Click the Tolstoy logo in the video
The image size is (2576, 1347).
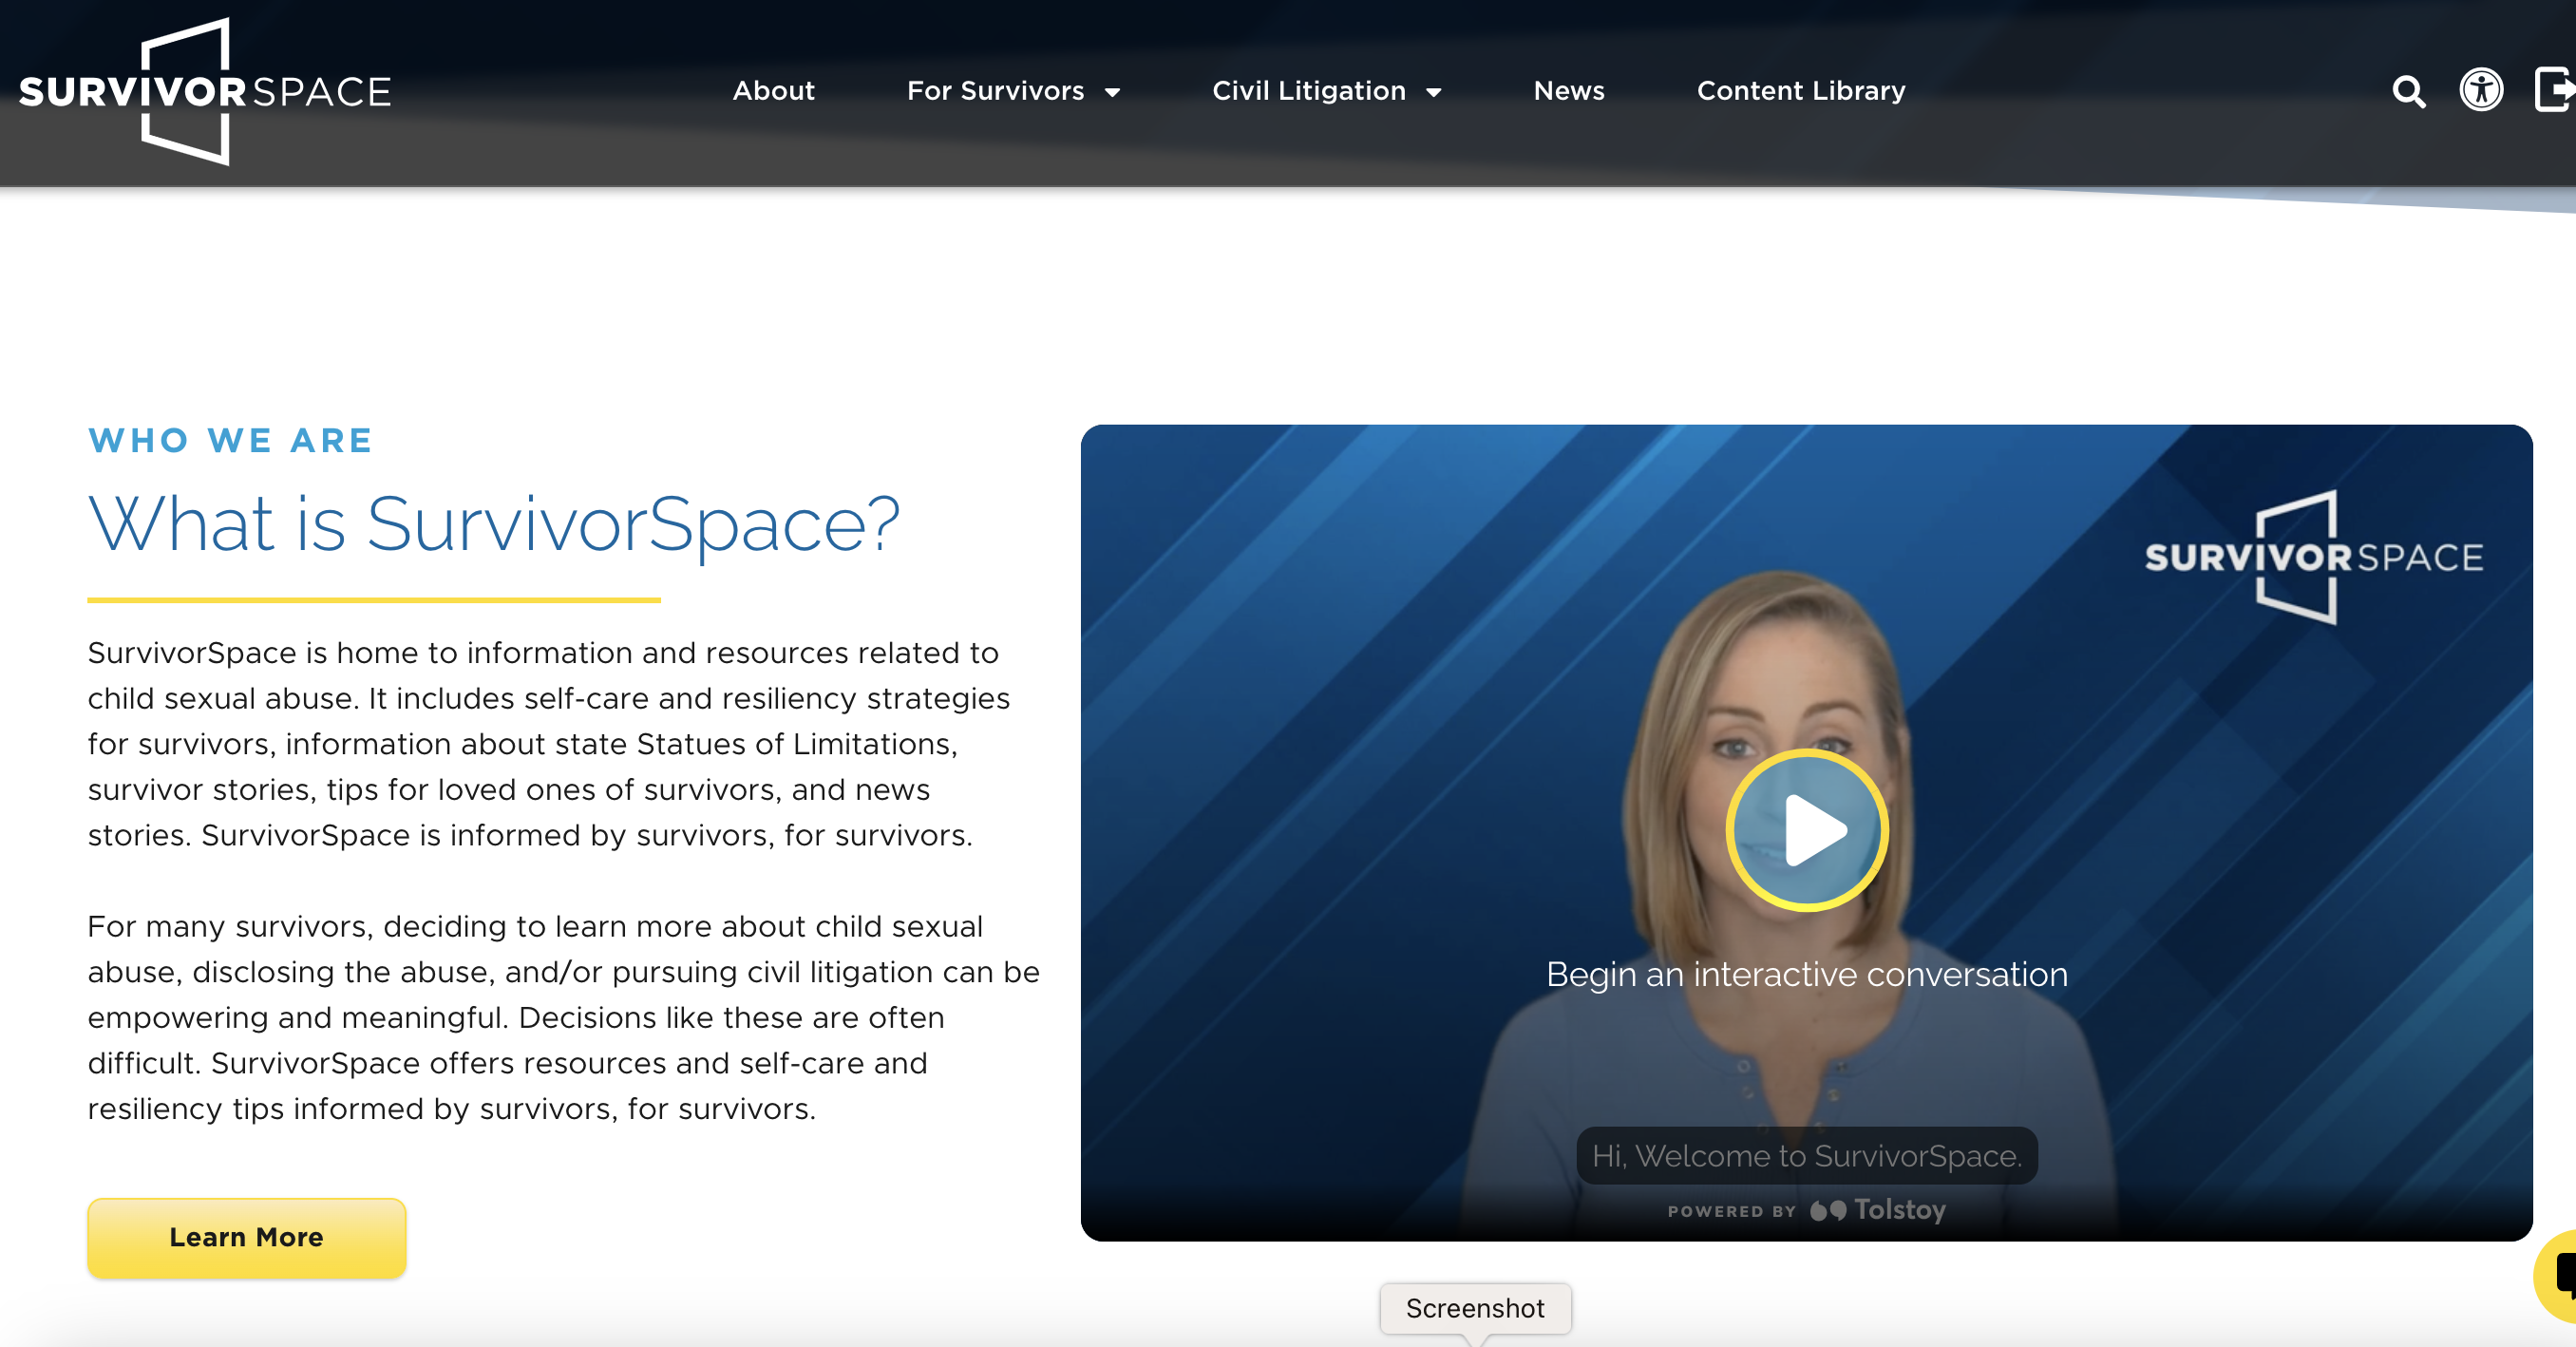click(1880, 1210)
